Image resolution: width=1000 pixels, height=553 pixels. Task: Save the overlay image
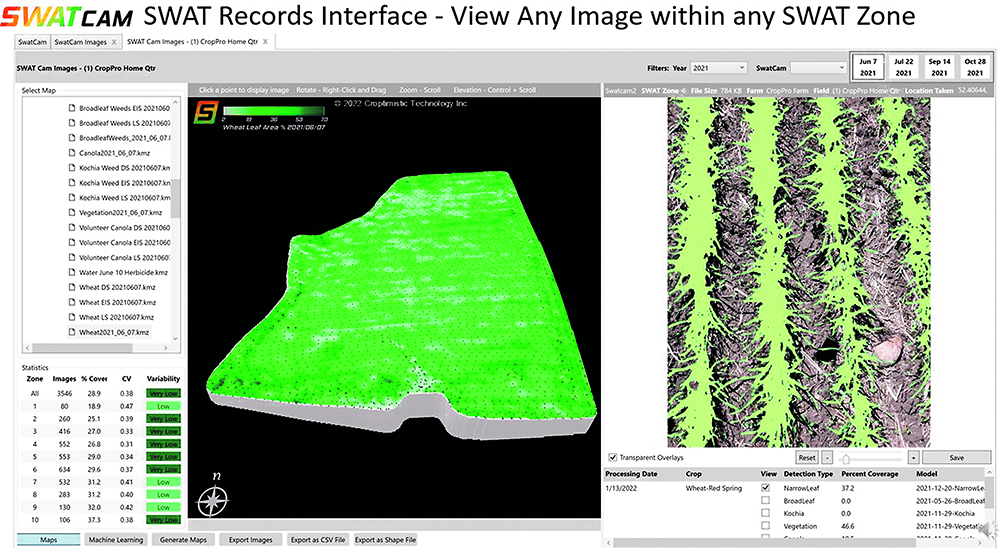click(956, 457)
